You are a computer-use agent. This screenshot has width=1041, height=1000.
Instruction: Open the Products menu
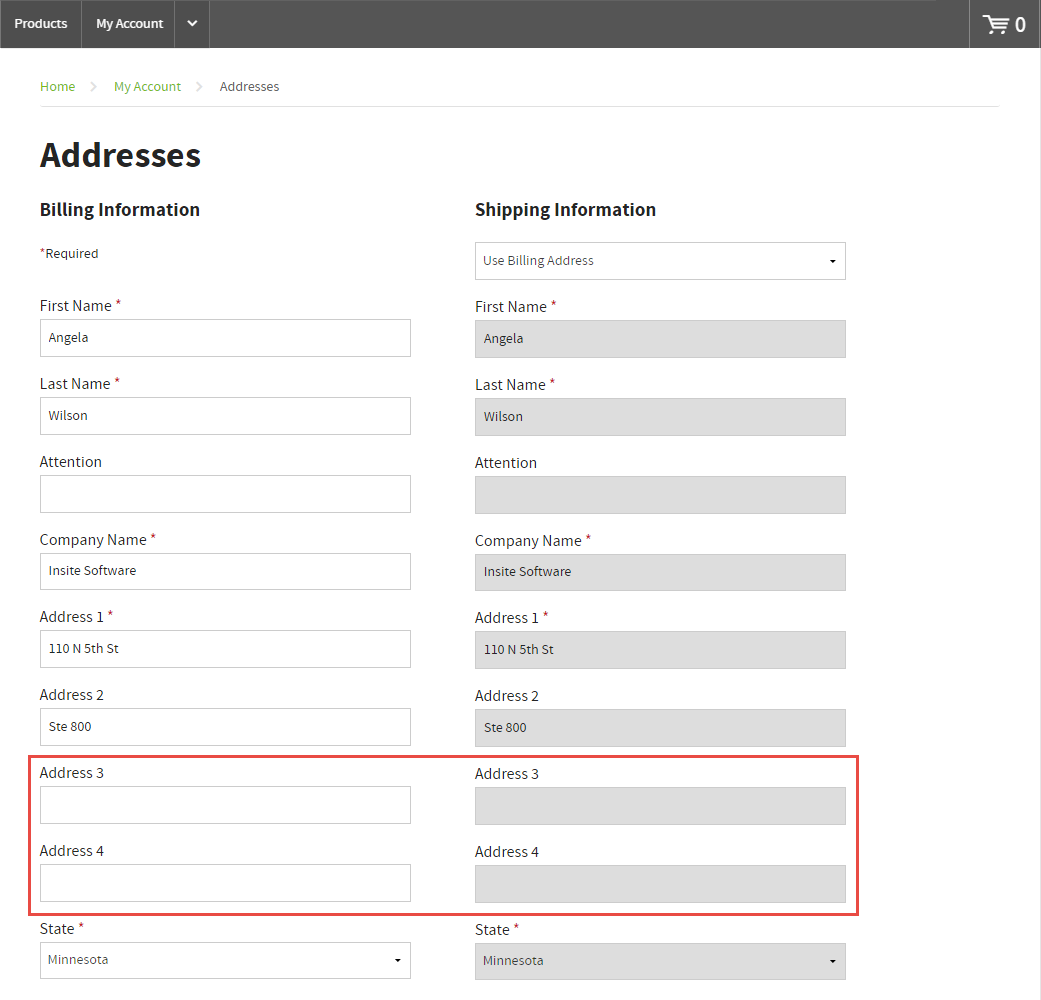pyautogui.click(x=41, y=24)
